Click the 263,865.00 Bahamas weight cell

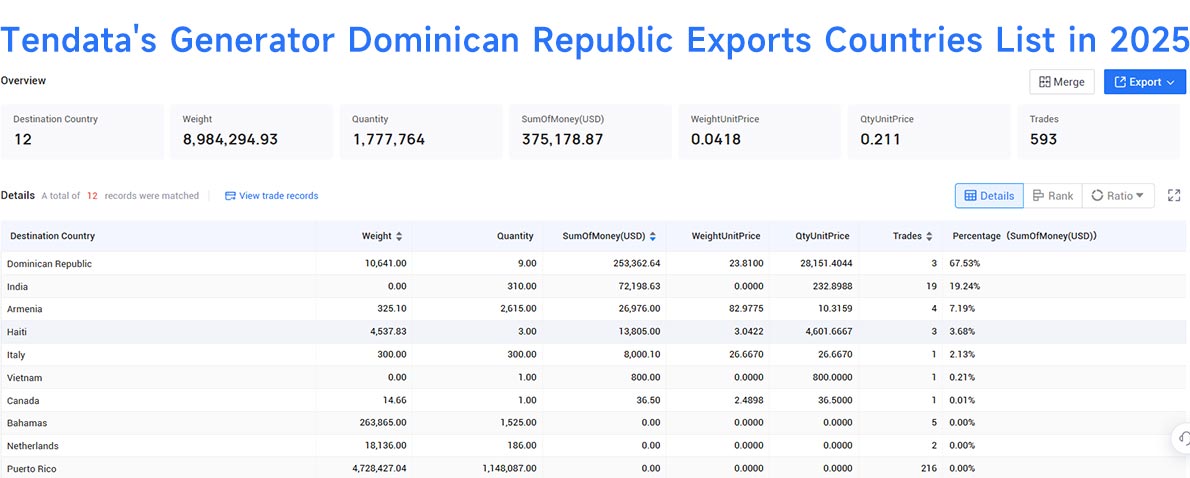(382, 423)
